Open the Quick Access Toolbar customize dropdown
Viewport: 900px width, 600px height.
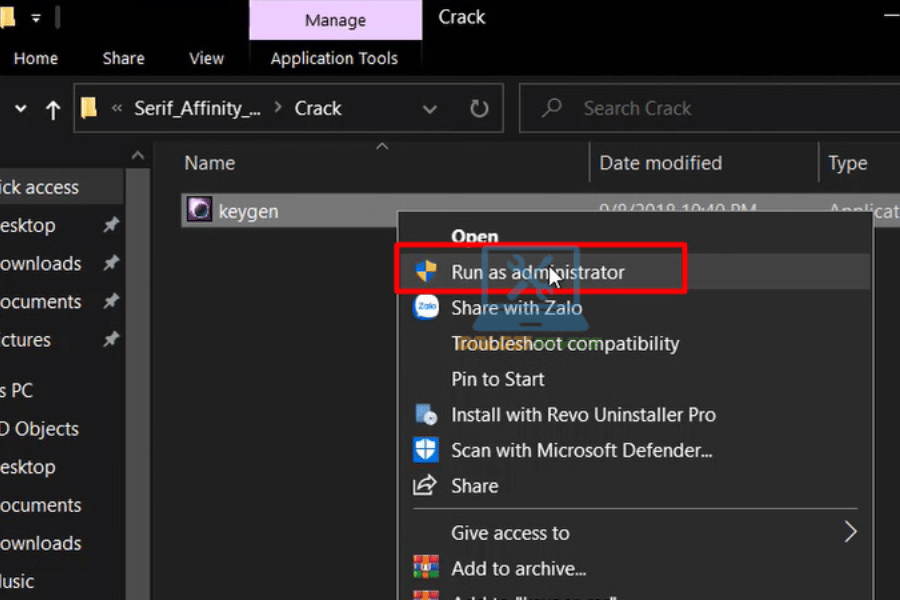[35, 17]
